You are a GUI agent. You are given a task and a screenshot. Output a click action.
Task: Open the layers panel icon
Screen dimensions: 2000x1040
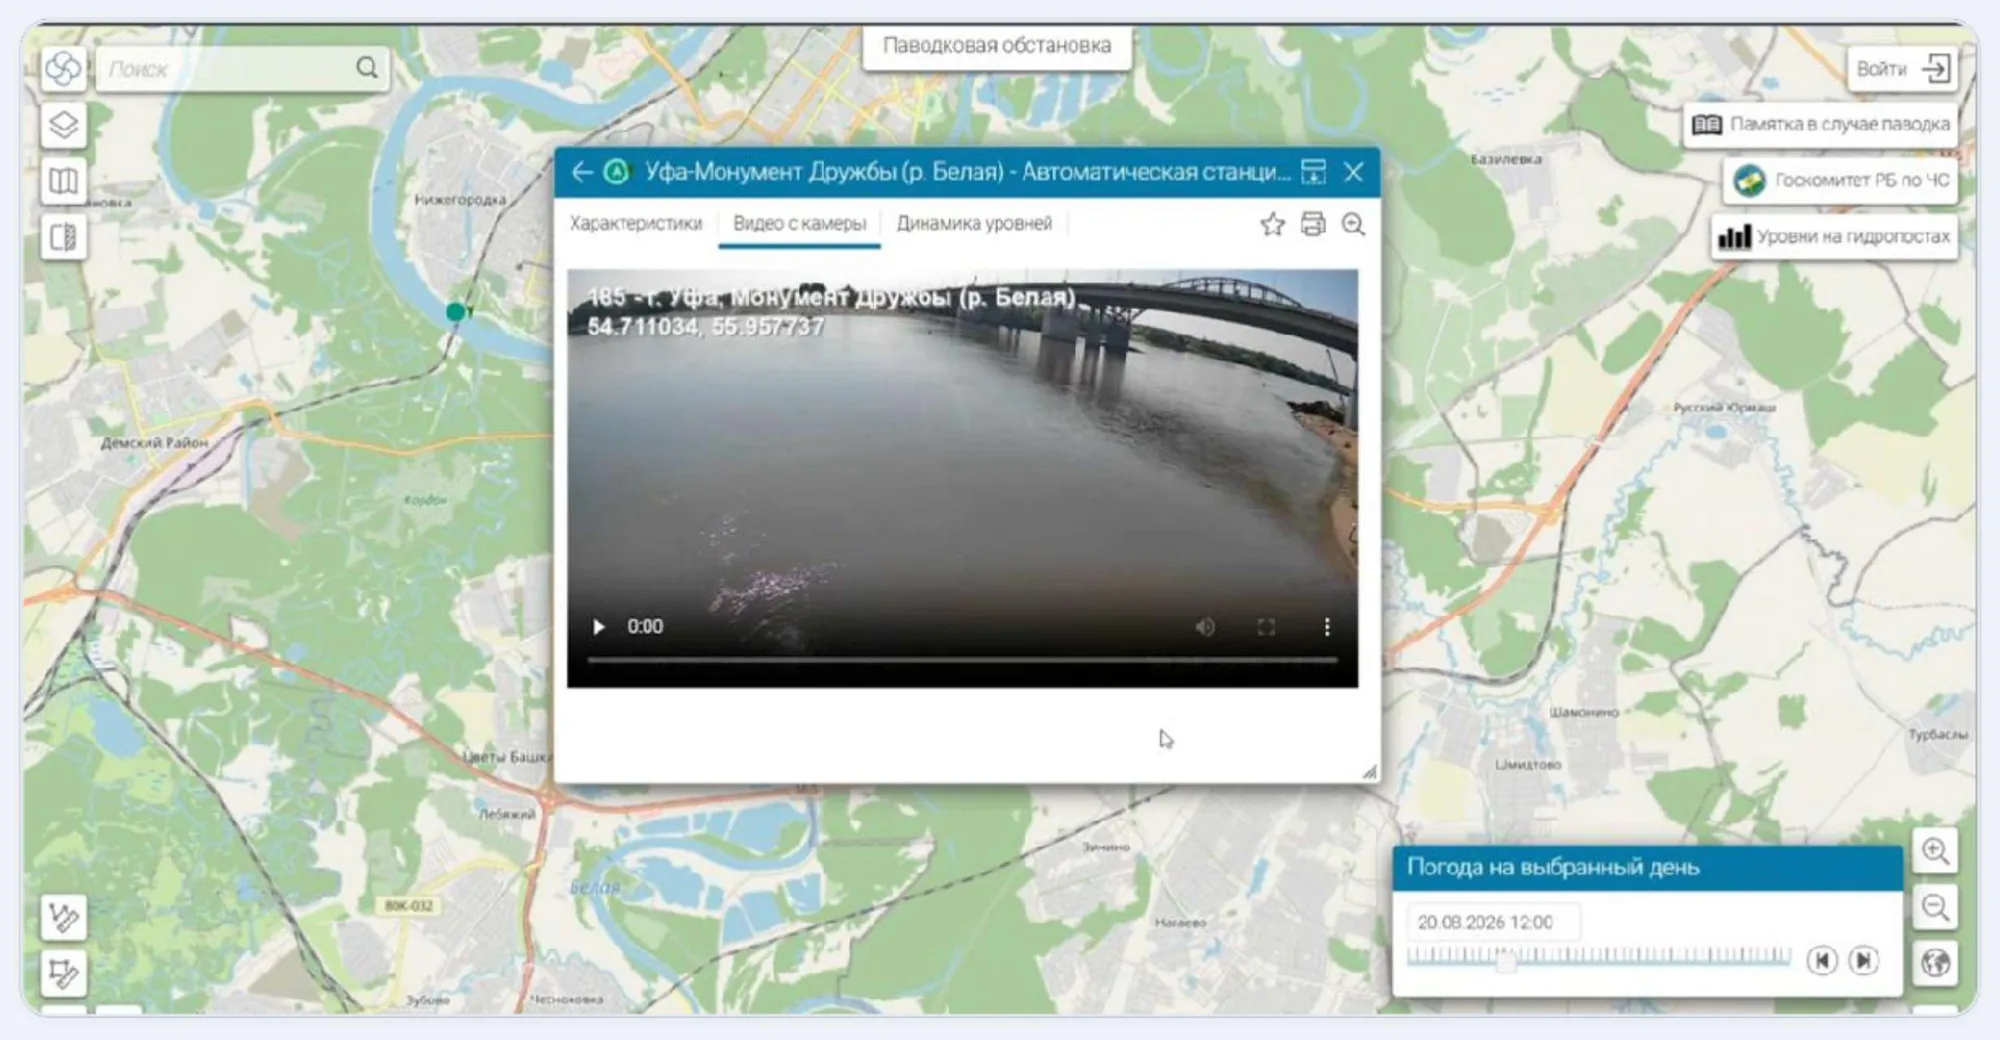coord(63,125)
